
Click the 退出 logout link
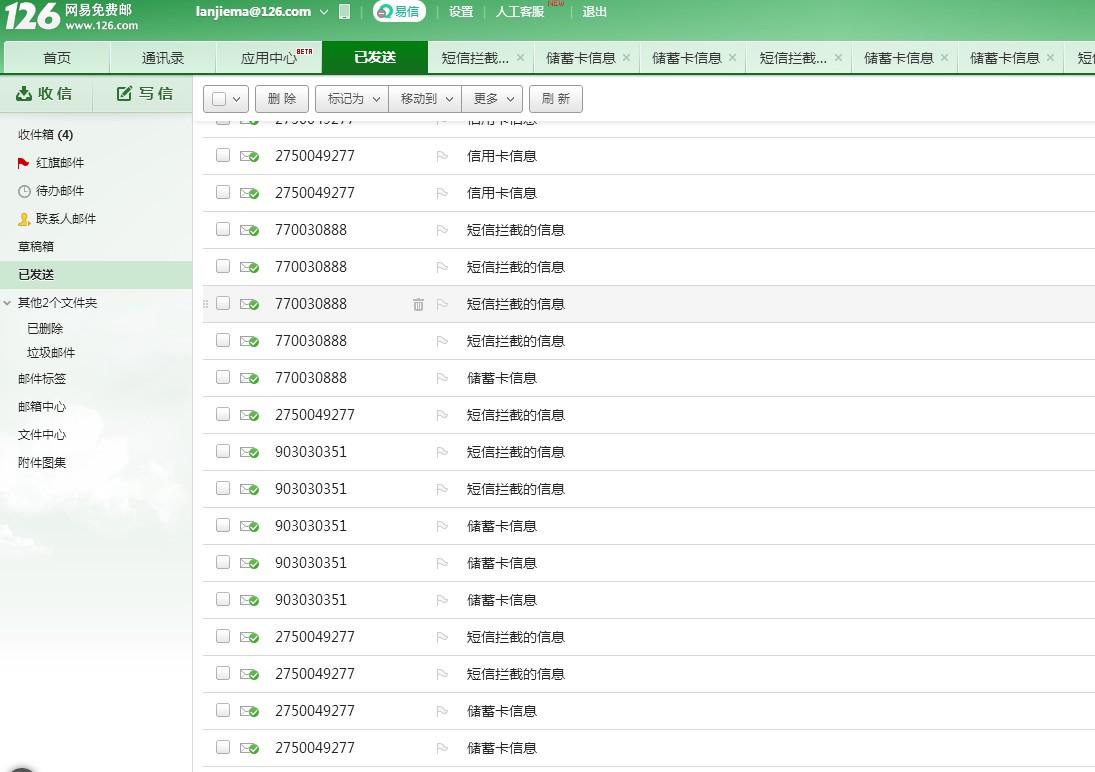tap(594, 11)
